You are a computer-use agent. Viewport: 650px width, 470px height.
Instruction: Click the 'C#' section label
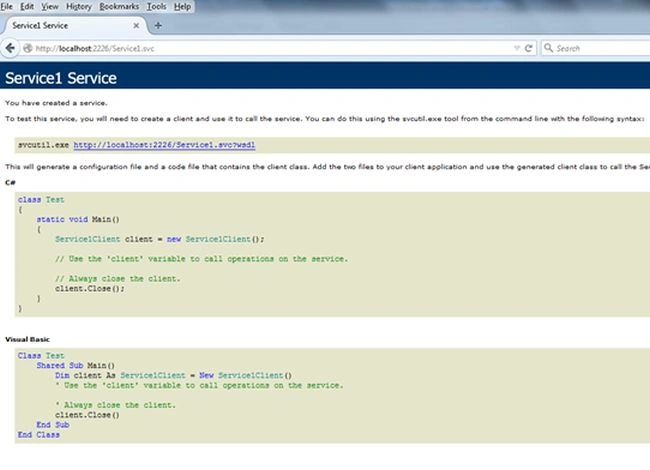[x=10, y=182]
